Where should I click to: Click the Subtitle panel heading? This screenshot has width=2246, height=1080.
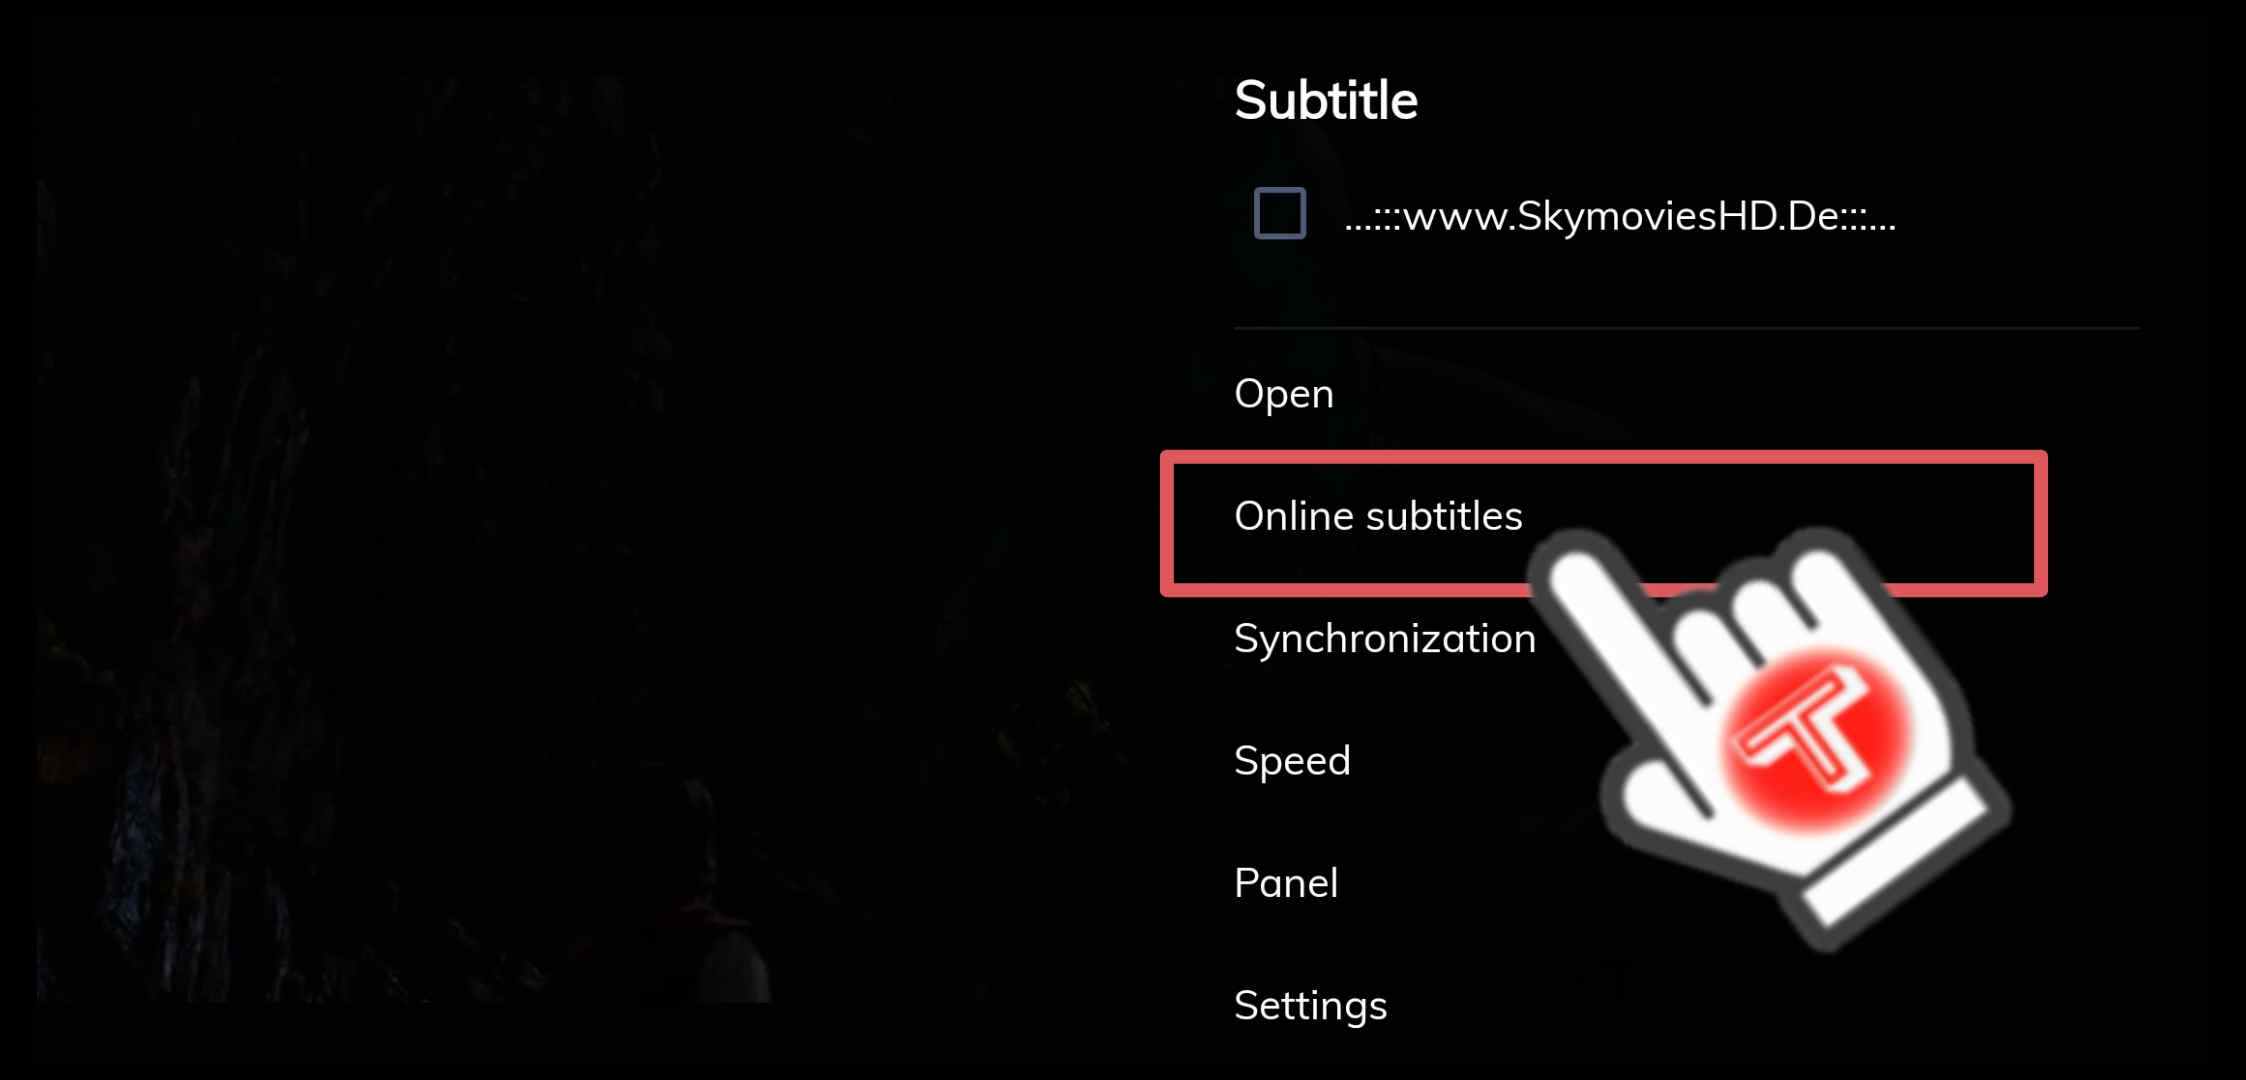tap(1326, 100)
